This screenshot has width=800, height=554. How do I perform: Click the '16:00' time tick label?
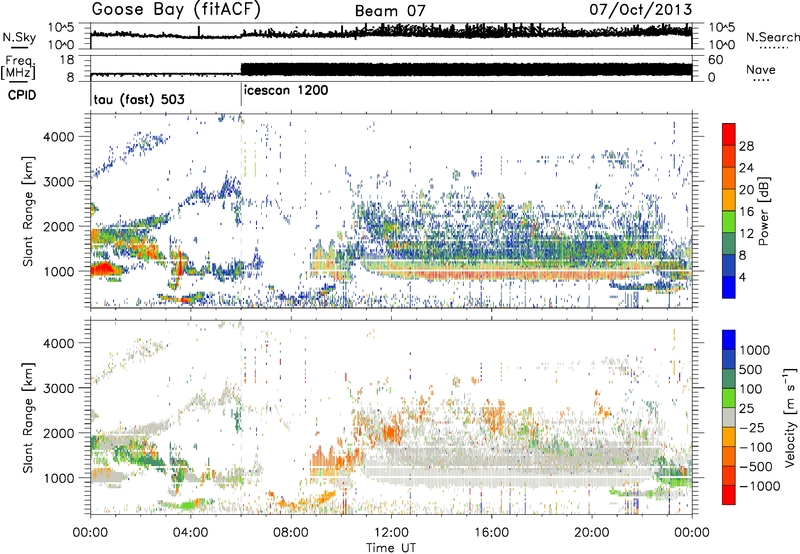pos(491,533)
